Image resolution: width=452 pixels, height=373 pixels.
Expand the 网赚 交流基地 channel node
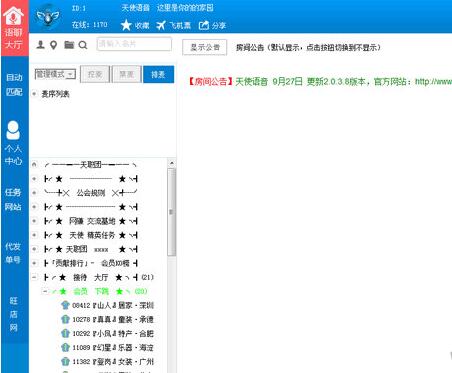click(34, 221)
